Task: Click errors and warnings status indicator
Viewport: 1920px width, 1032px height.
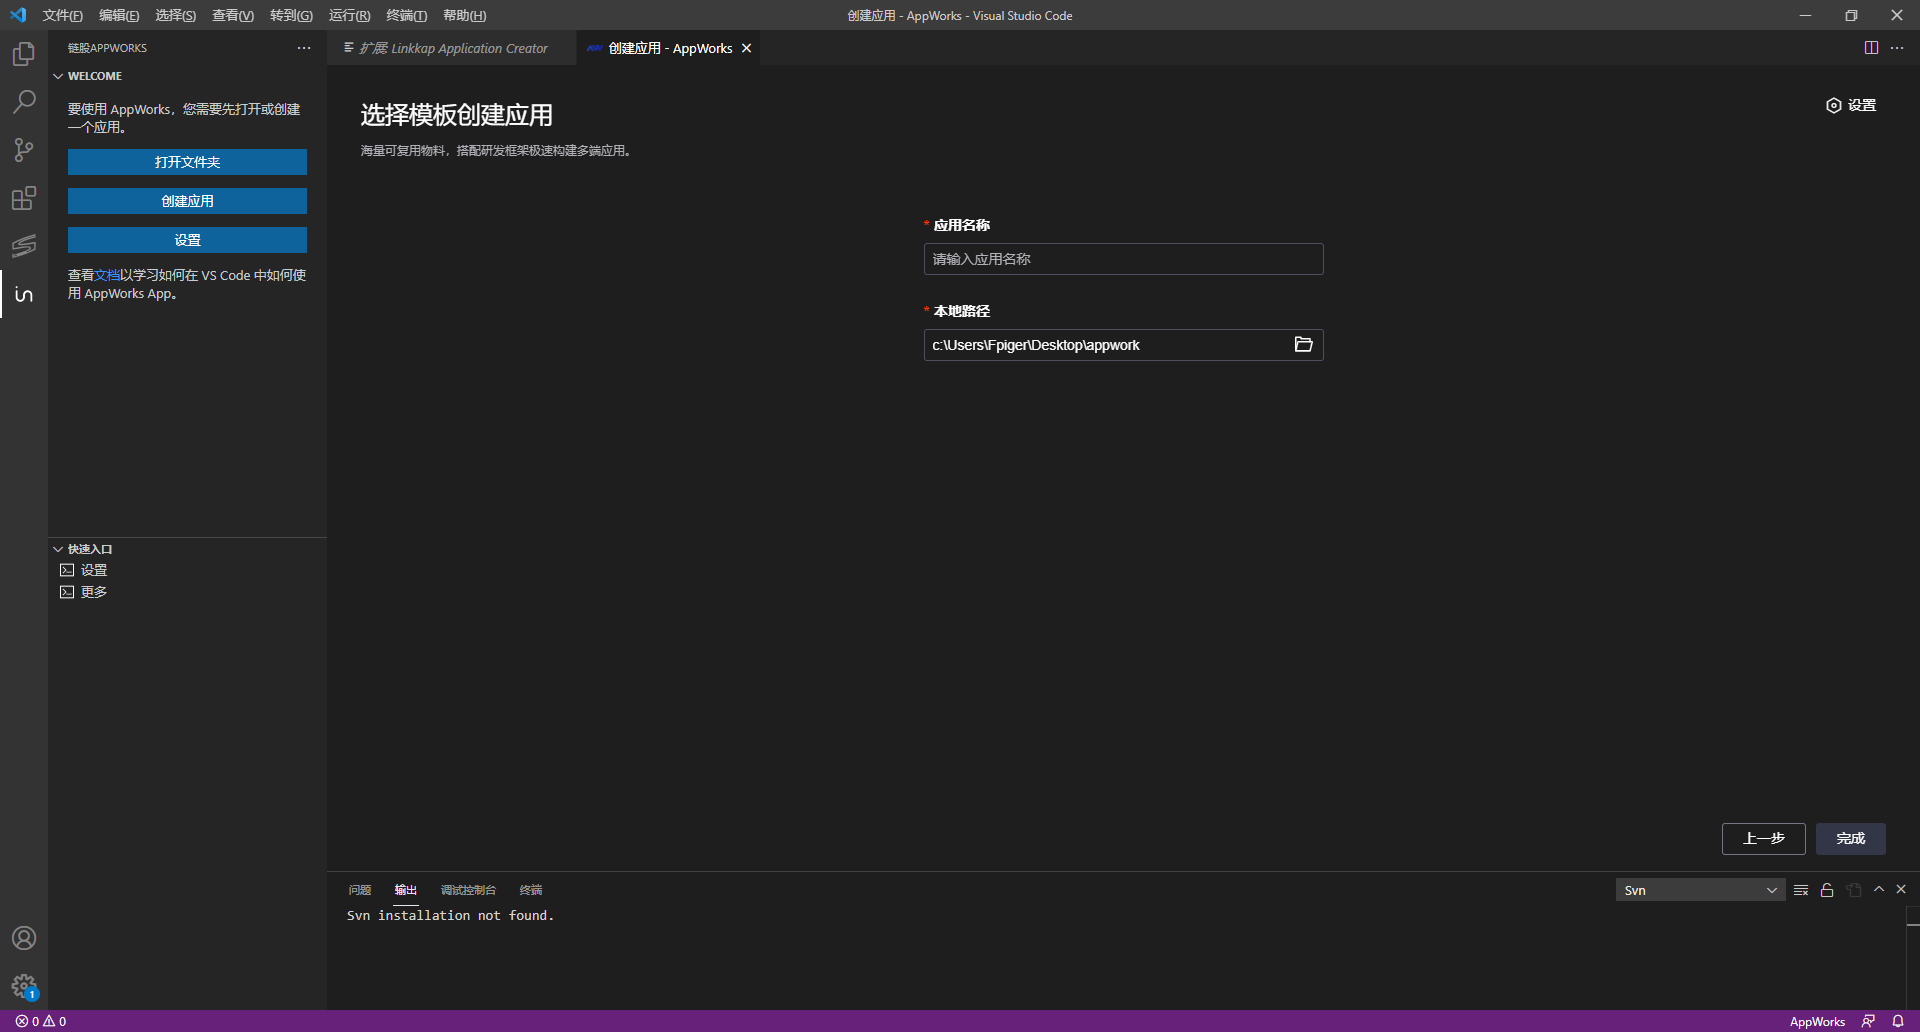Action: [x=41, y=1021]
